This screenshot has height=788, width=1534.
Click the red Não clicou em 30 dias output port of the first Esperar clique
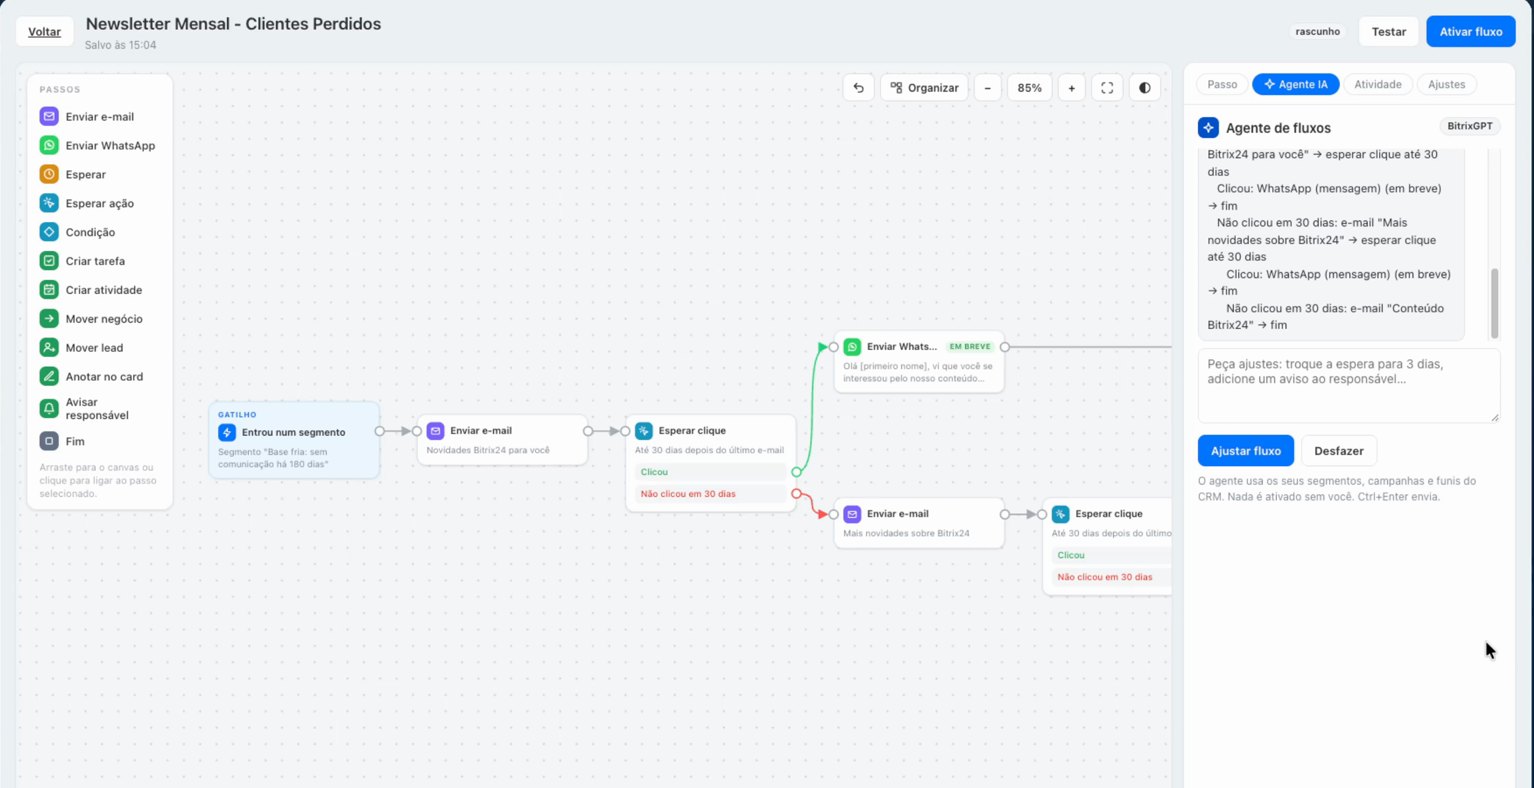coord(796,494)
